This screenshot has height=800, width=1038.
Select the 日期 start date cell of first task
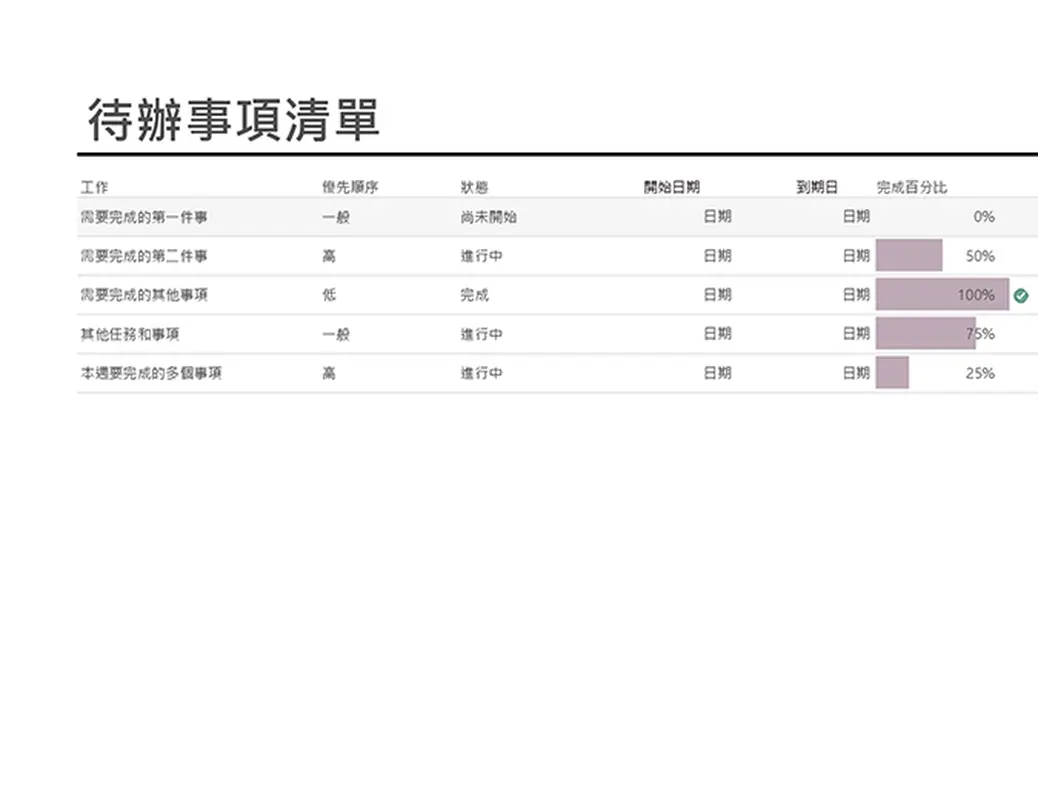click(716, 216)
